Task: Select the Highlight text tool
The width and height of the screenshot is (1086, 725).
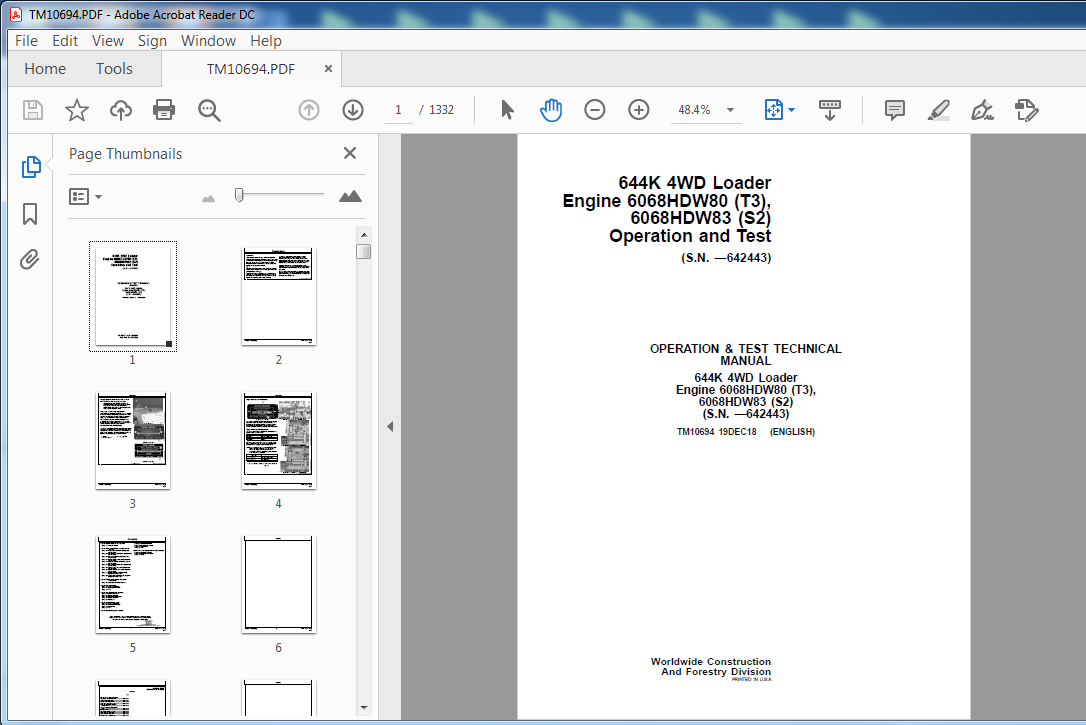Action: tap(938, 110)
